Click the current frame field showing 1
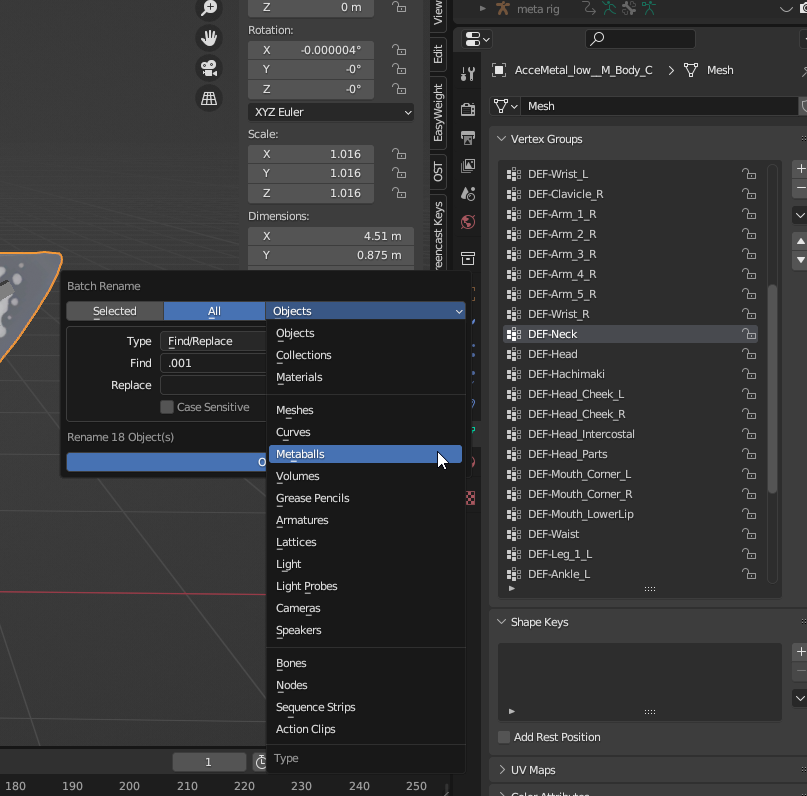The width and height of the screenshot is (807, 796). coord(209,762)
